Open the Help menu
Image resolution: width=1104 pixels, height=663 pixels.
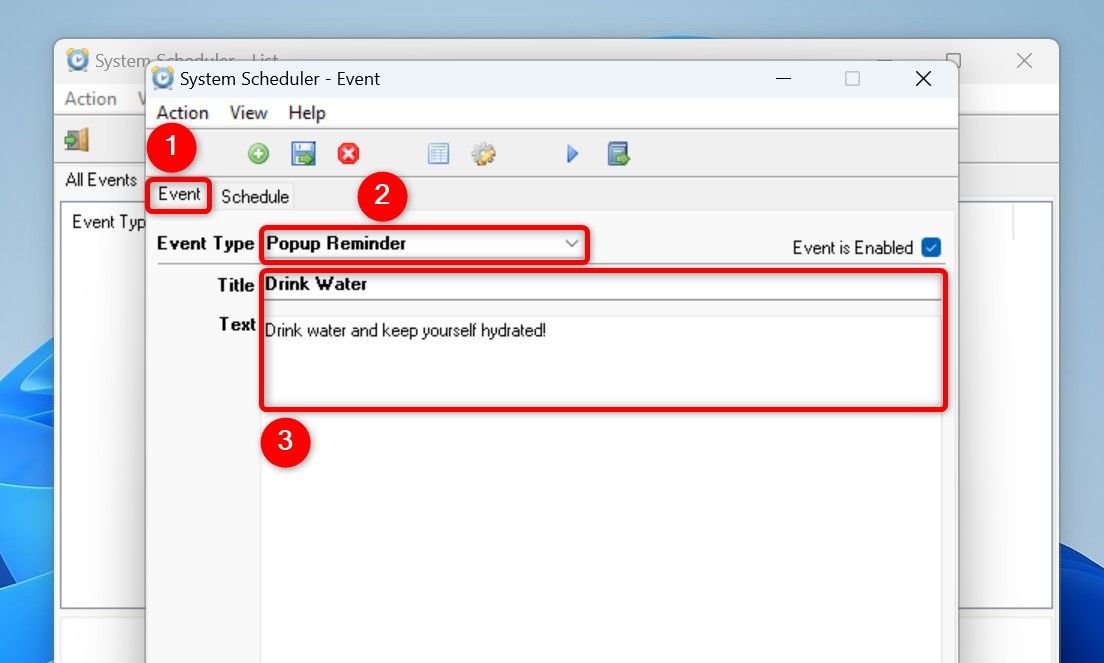pyautogui.click(x=307, y=113)
